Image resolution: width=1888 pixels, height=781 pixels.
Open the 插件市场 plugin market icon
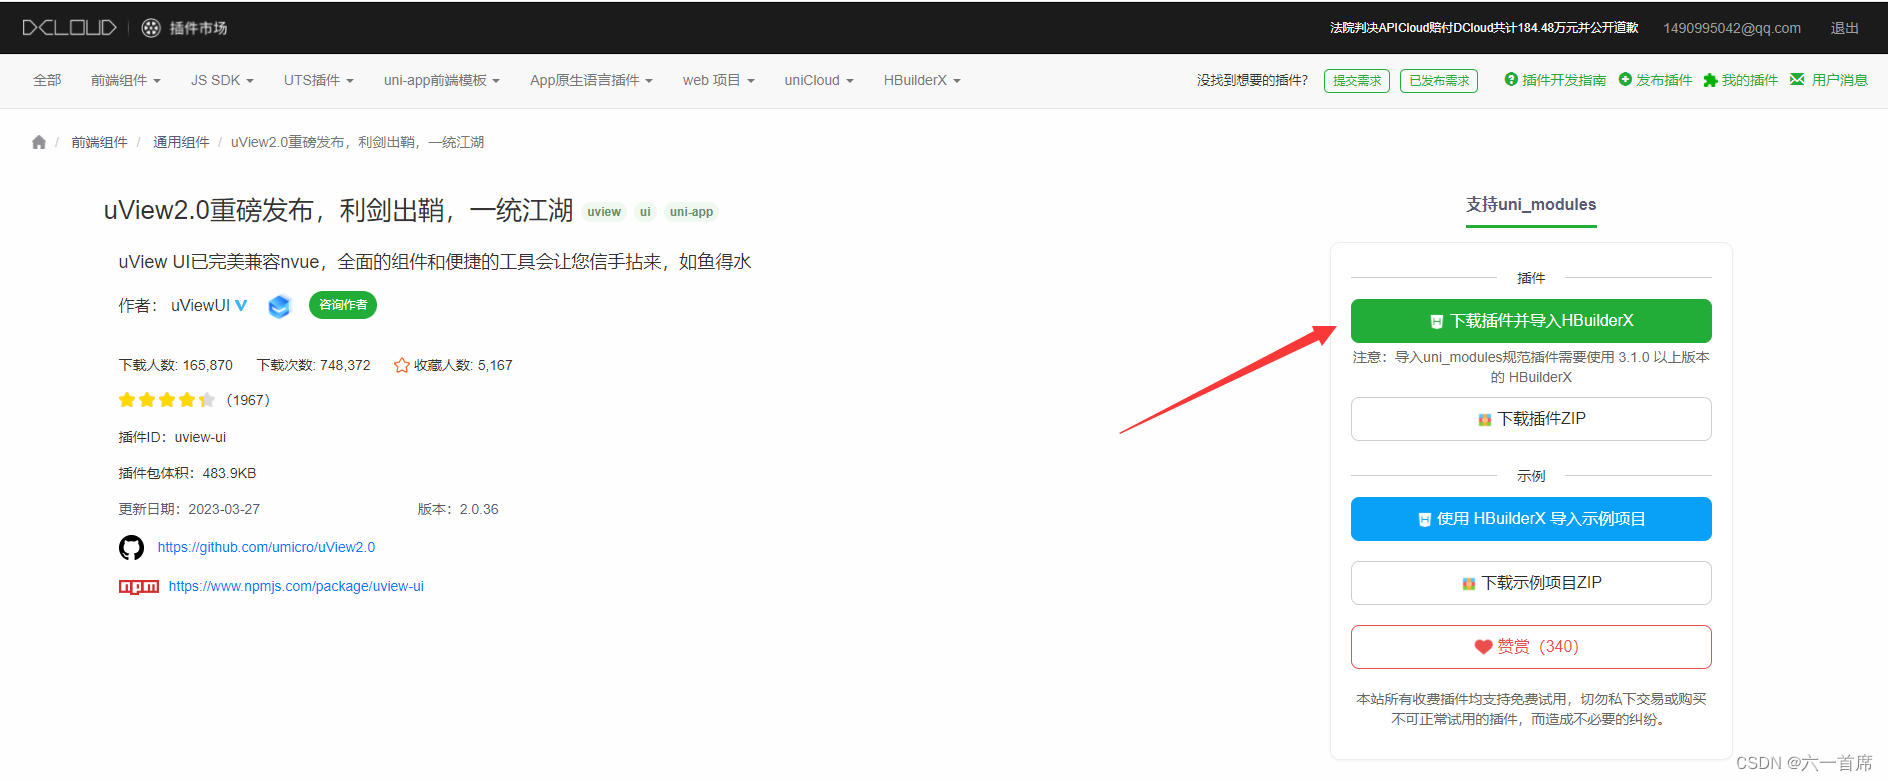pyautogui.click(x=151, y=28)
